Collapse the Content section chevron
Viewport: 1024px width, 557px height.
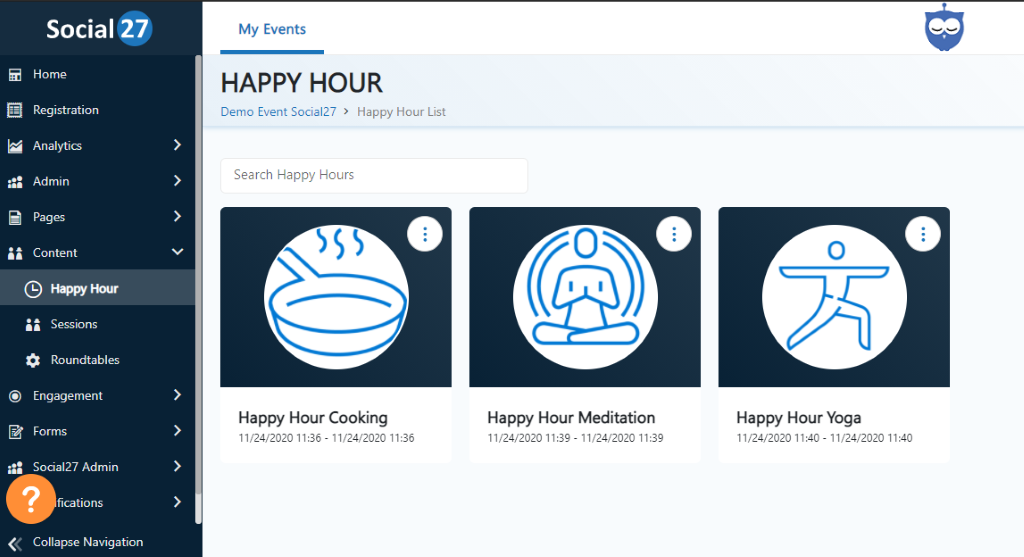coord(177,253)
